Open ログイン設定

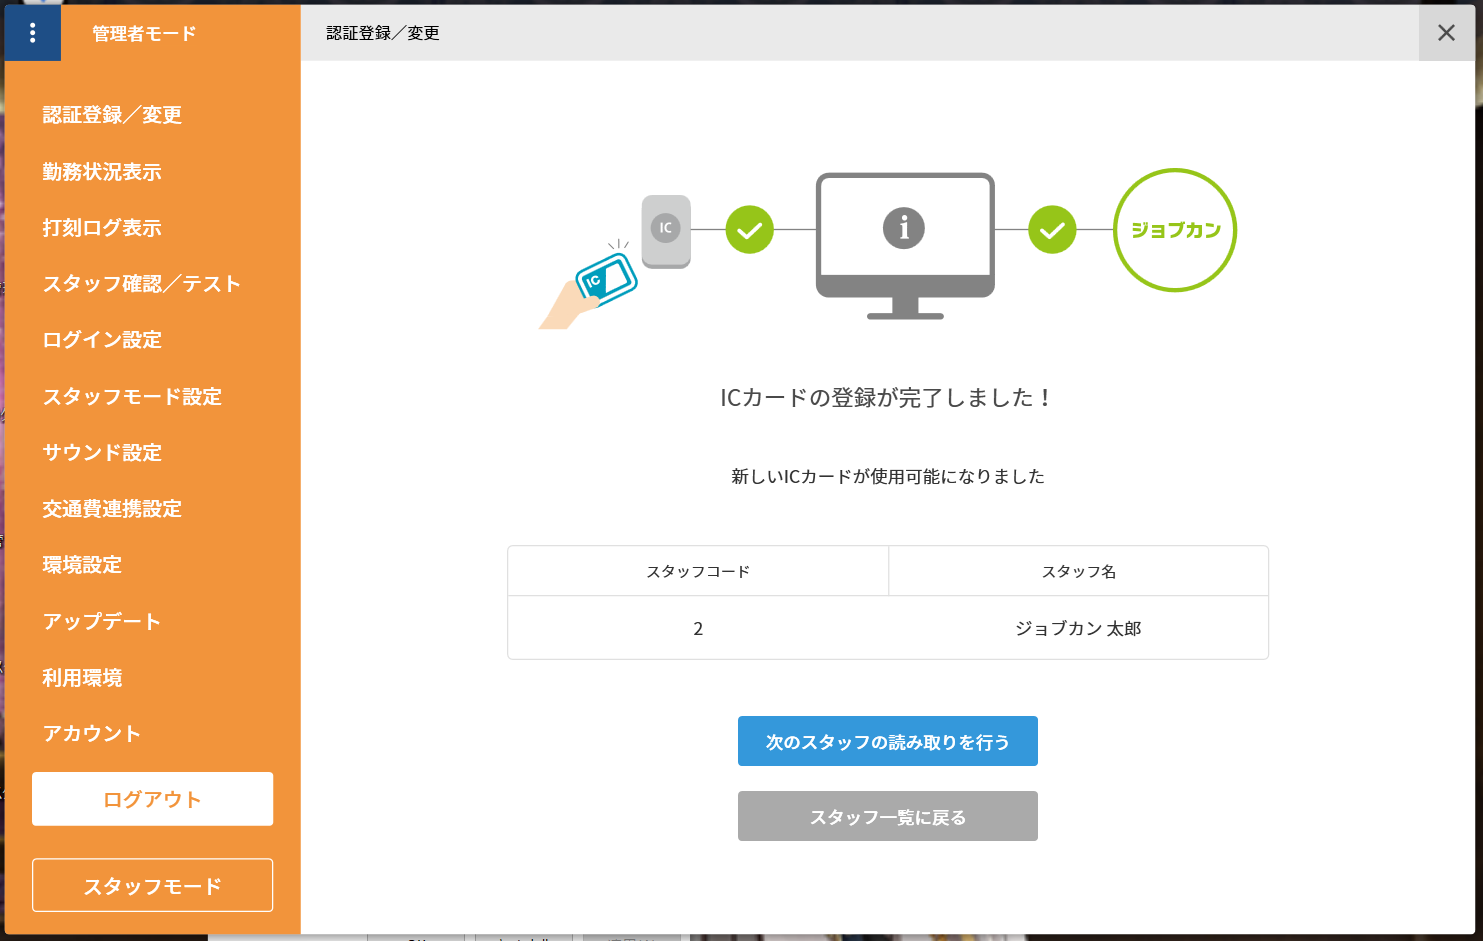click(102, 340)
